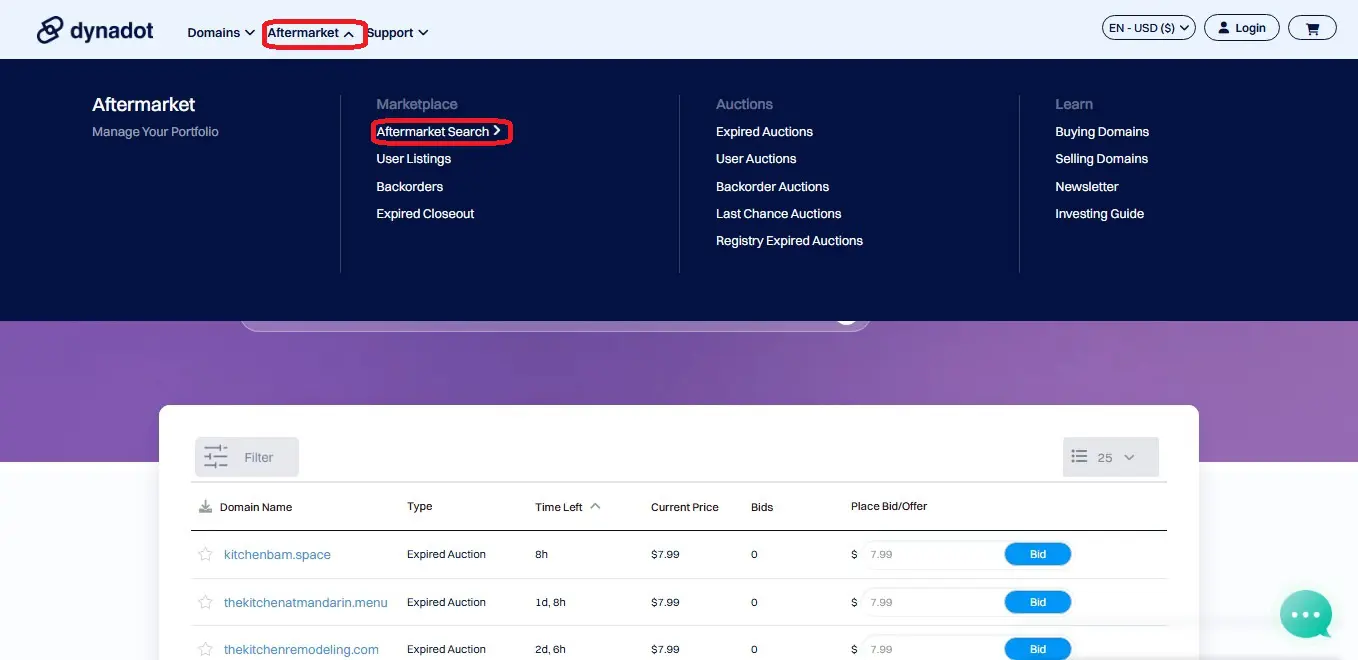Bid on thekitchenatmandarin.menu

[1037, 602]
